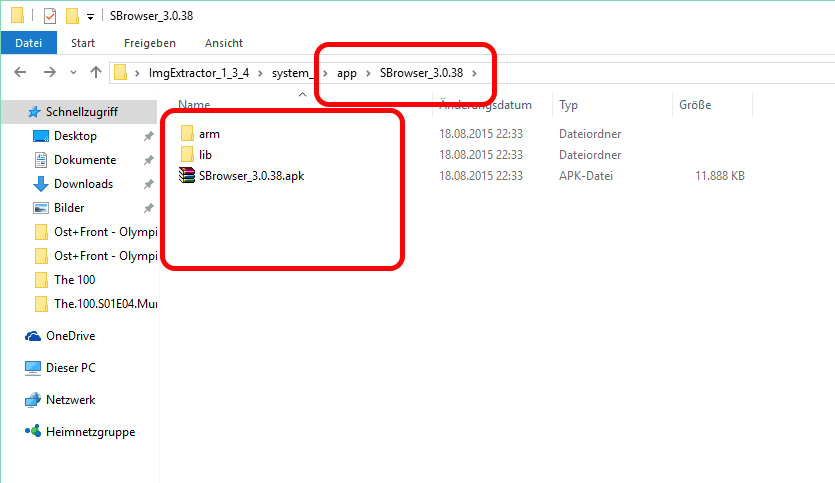This screenshot has width=835, height=483.
Task: Go up one folder level
Action: (96, 72)
